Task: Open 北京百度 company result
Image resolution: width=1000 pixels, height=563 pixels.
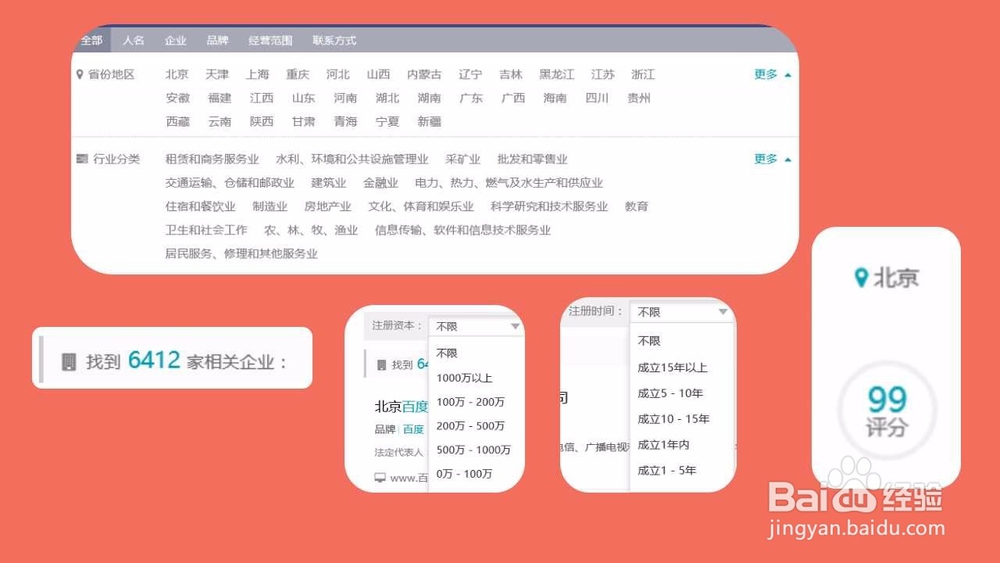Action: (401, 407)
